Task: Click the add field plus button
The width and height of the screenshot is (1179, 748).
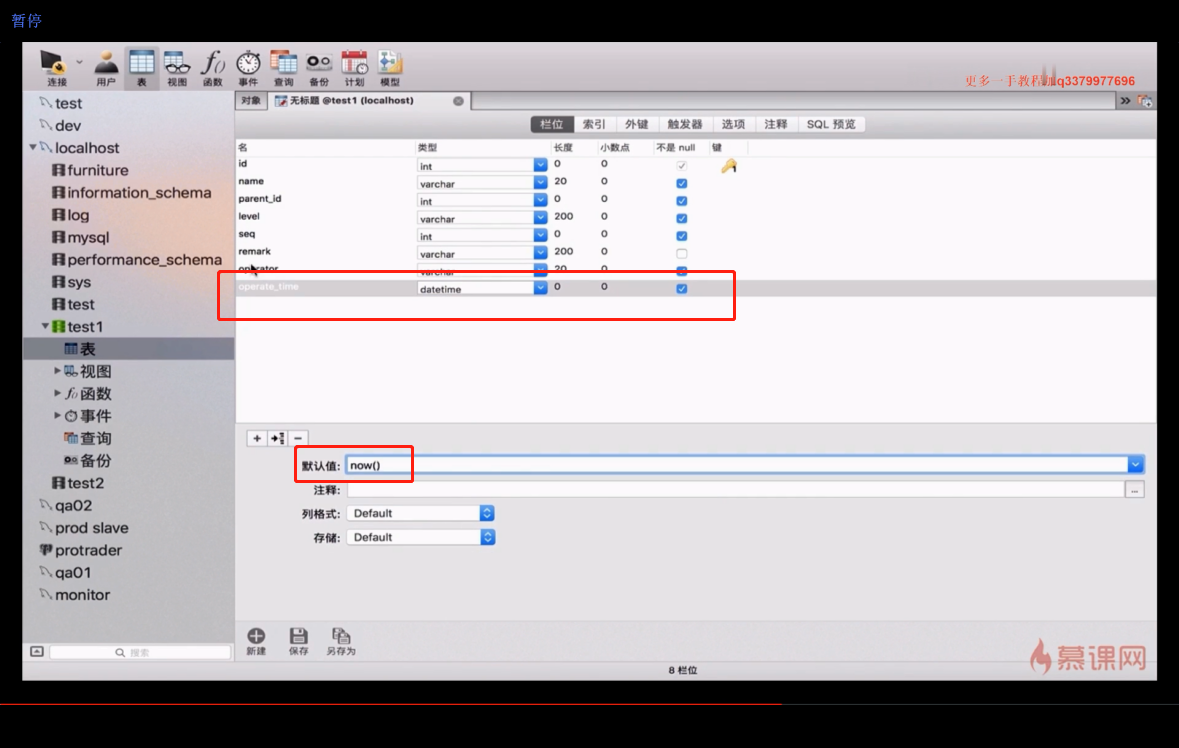Action: (257, 438)
